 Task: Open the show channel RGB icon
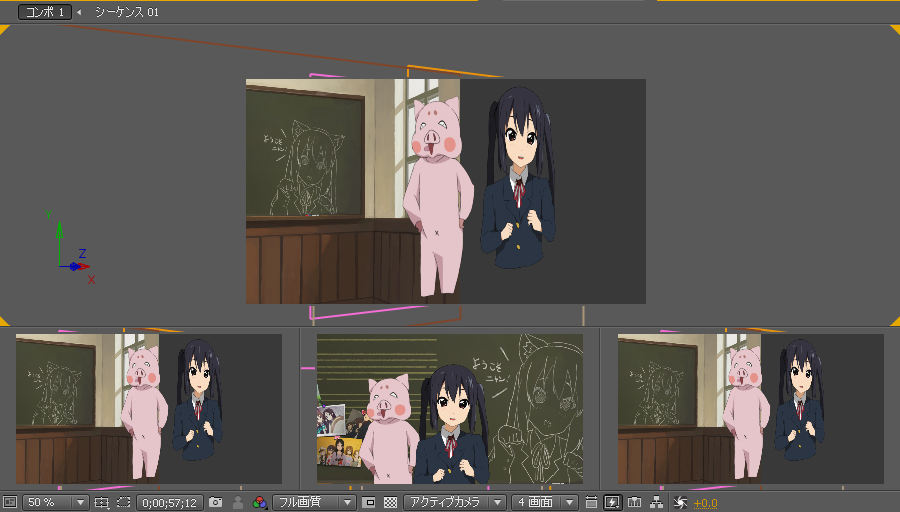click(x=259, y=503)
